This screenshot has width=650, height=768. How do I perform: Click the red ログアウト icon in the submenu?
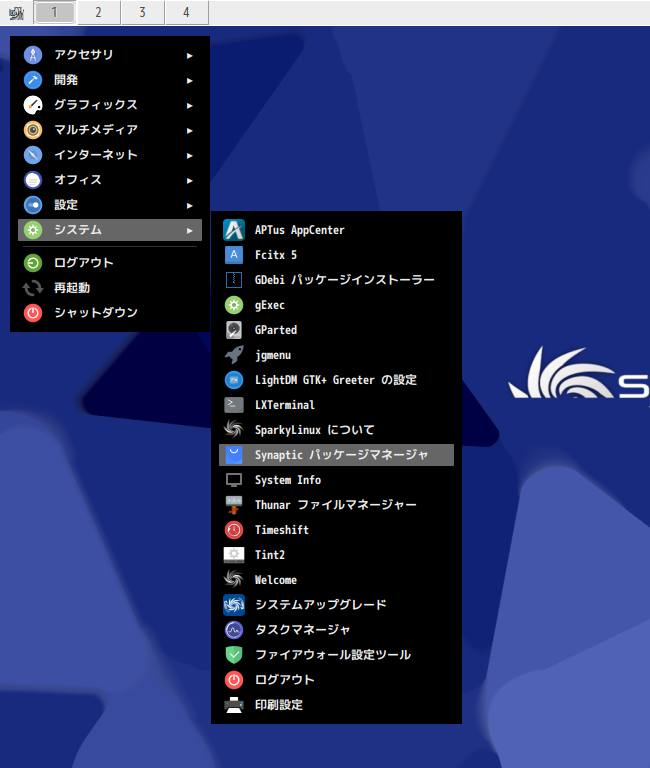click(x=234, y=680)
